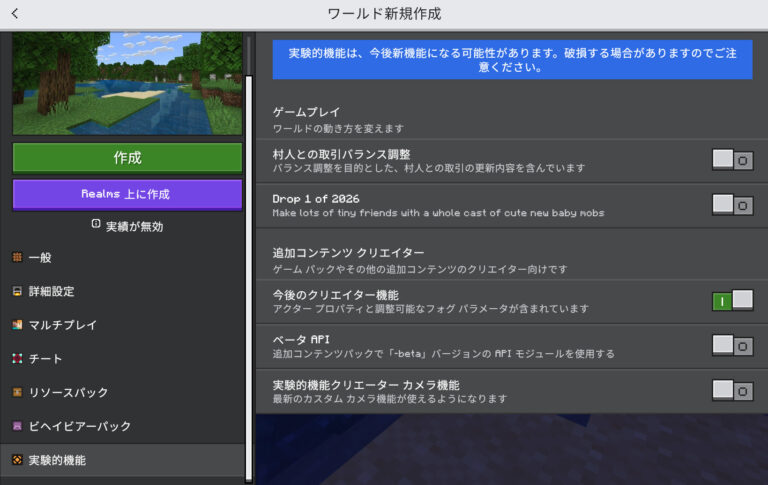
Task: Click the 一般 settings icon
Action: coord(17,258)
